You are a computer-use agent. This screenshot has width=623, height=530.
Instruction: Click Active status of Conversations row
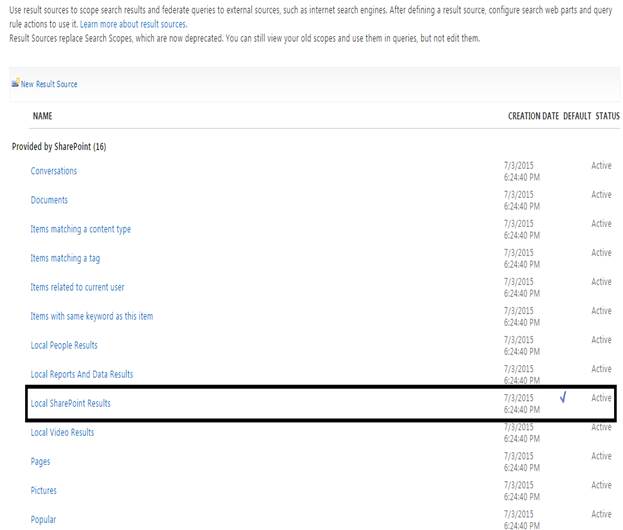click(601, 166)
